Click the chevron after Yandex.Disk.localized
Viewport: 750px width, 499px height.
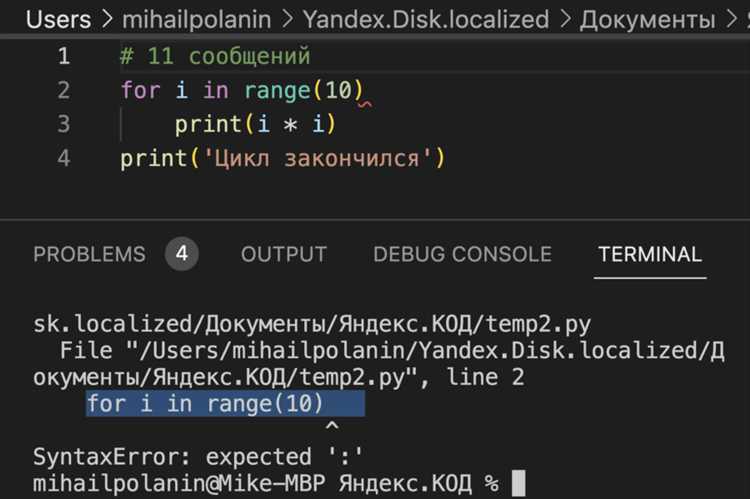click(565, 20)
